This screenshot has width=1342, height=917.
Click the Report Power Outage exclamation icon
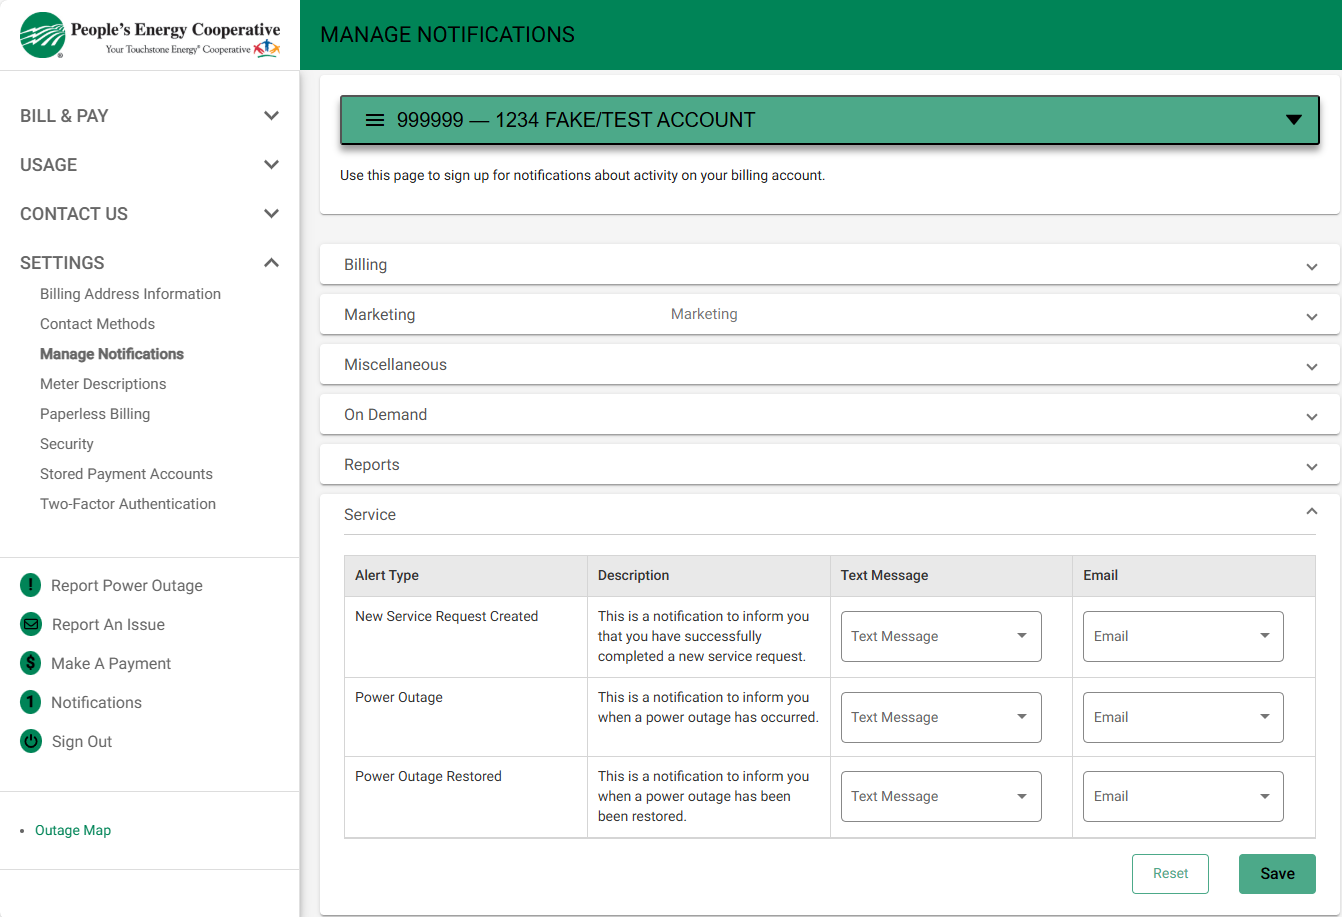click(31, 585)
